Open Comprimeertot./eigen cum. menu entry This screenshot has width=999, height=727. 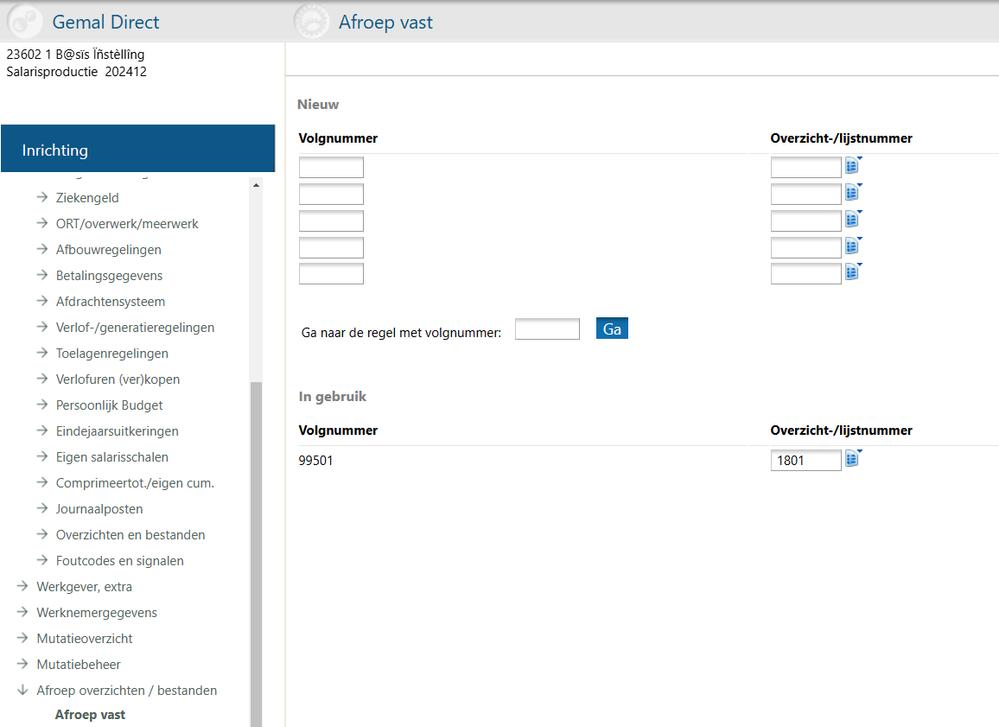coord(135,483)
